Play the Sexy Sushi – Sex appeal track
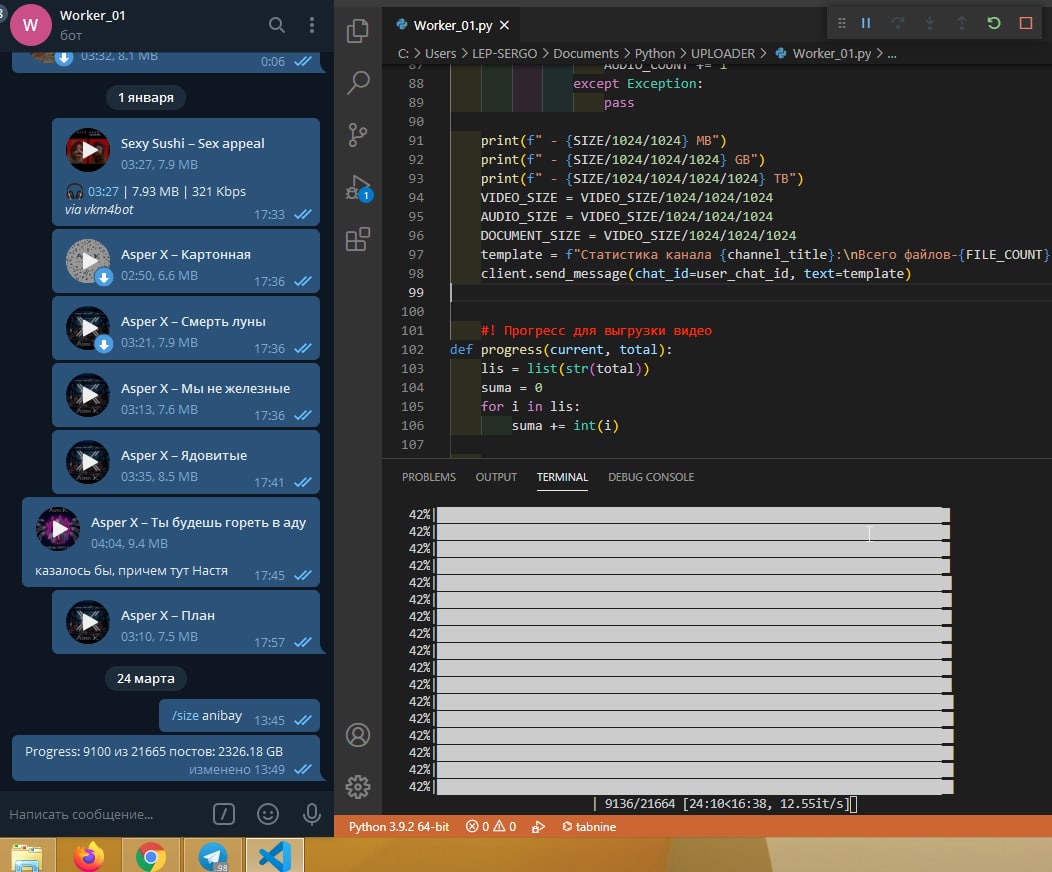The width and height of the screenshot is (1052, 872). pyautogui.click(x=88, y=151)
